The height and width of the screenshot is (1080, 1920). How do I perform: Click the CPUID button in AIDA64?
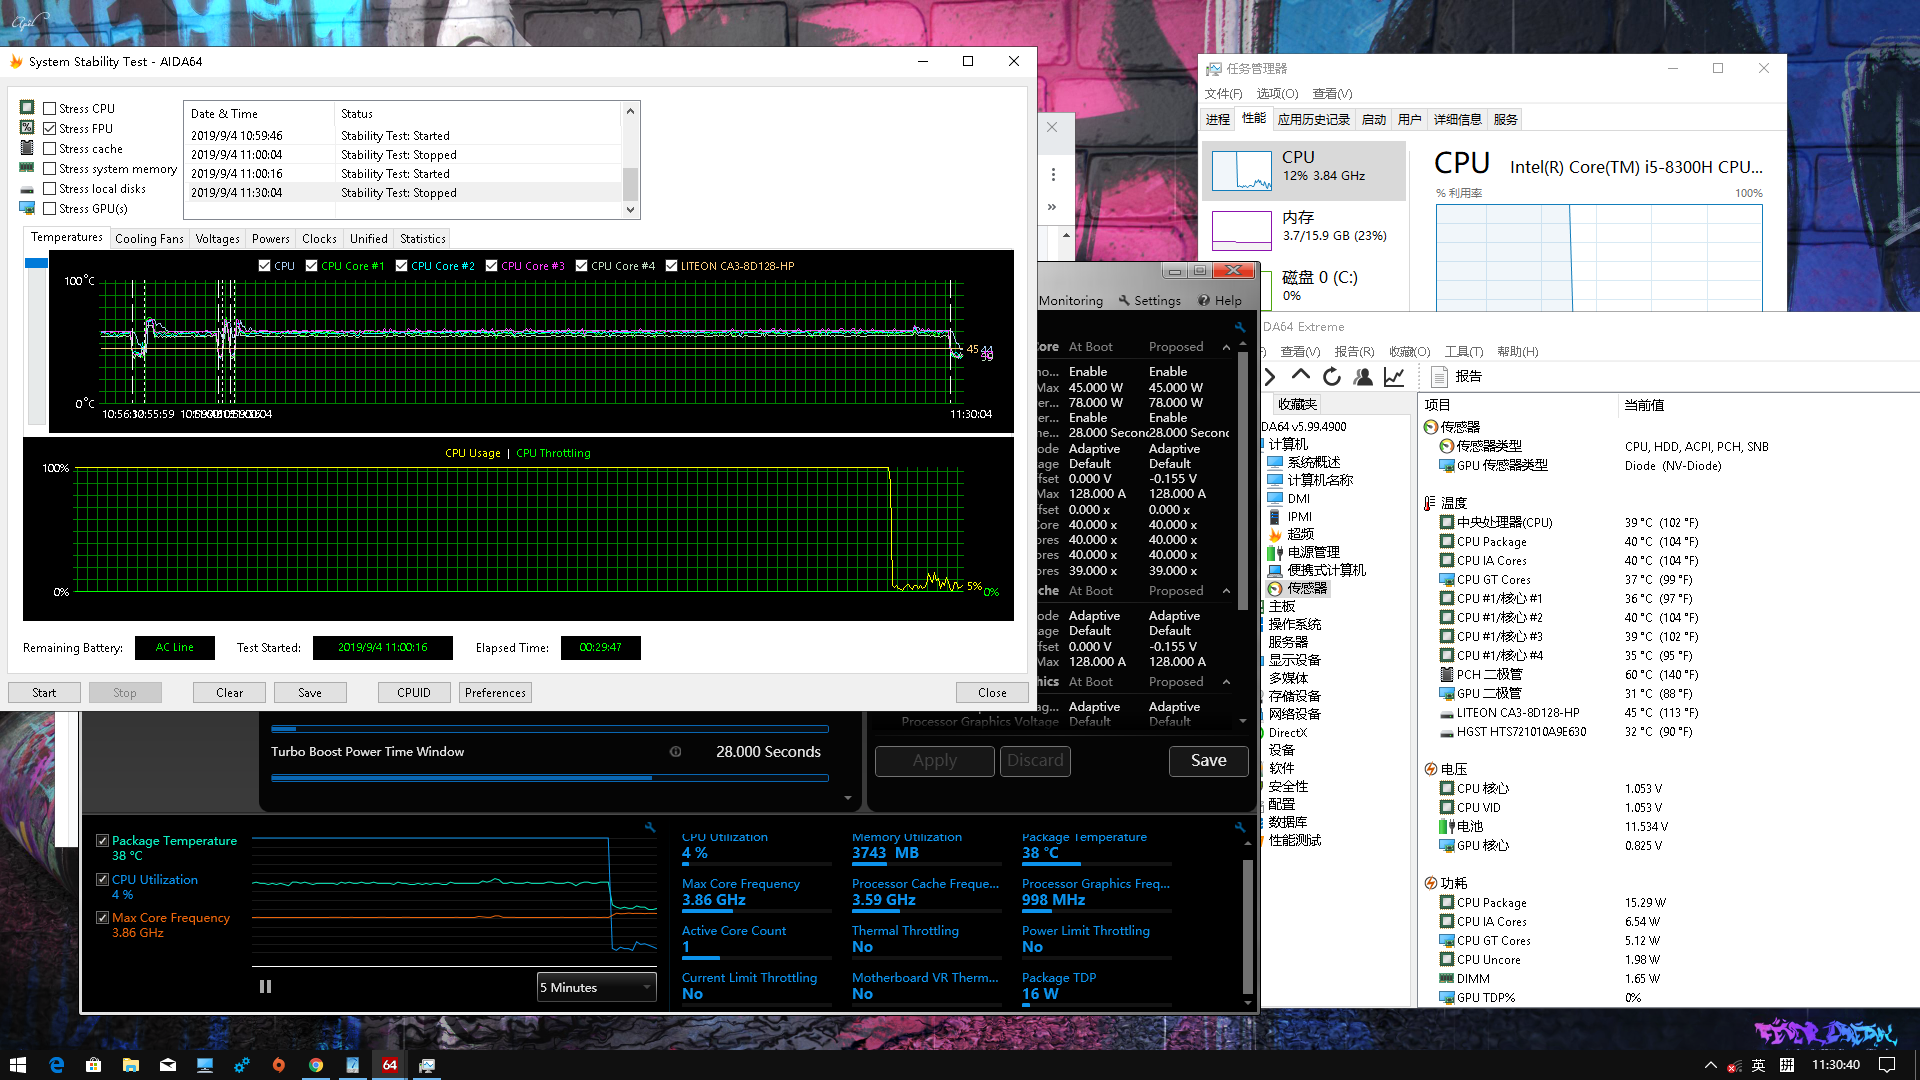point(413,692)
